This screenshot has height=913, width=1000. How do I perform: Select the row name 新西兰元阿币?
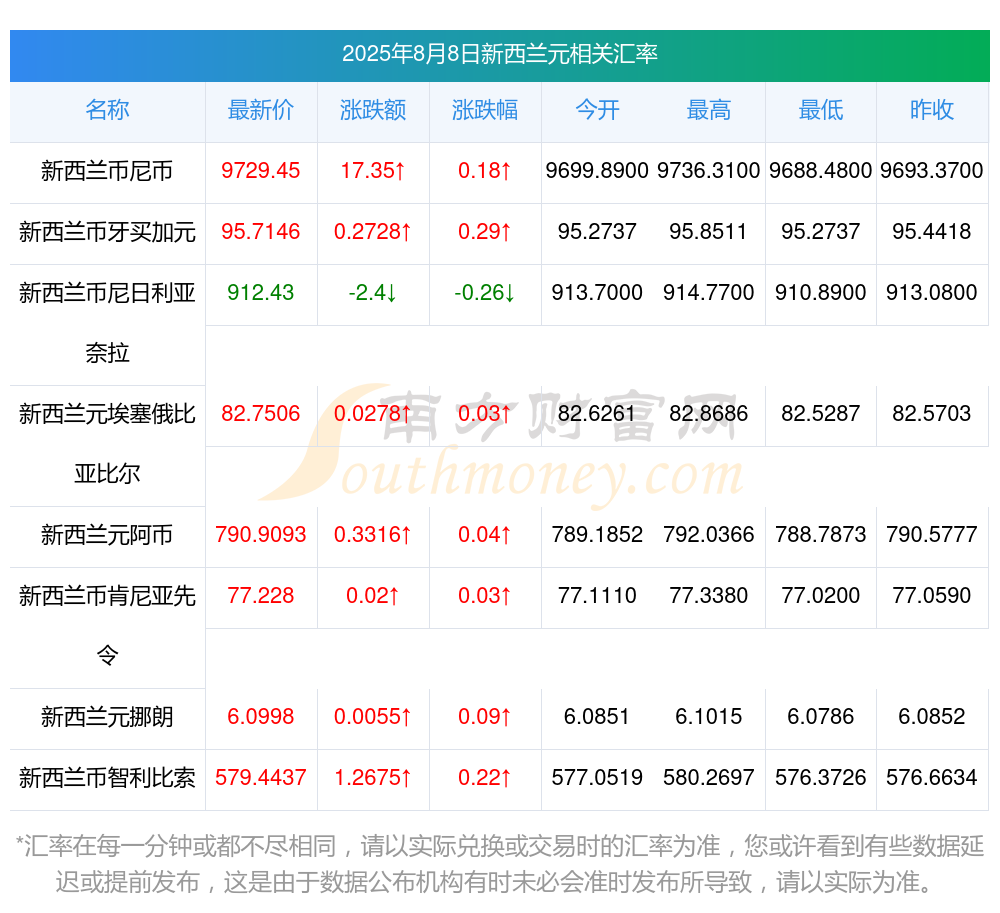pyautogui.click(x=107, y=535)
